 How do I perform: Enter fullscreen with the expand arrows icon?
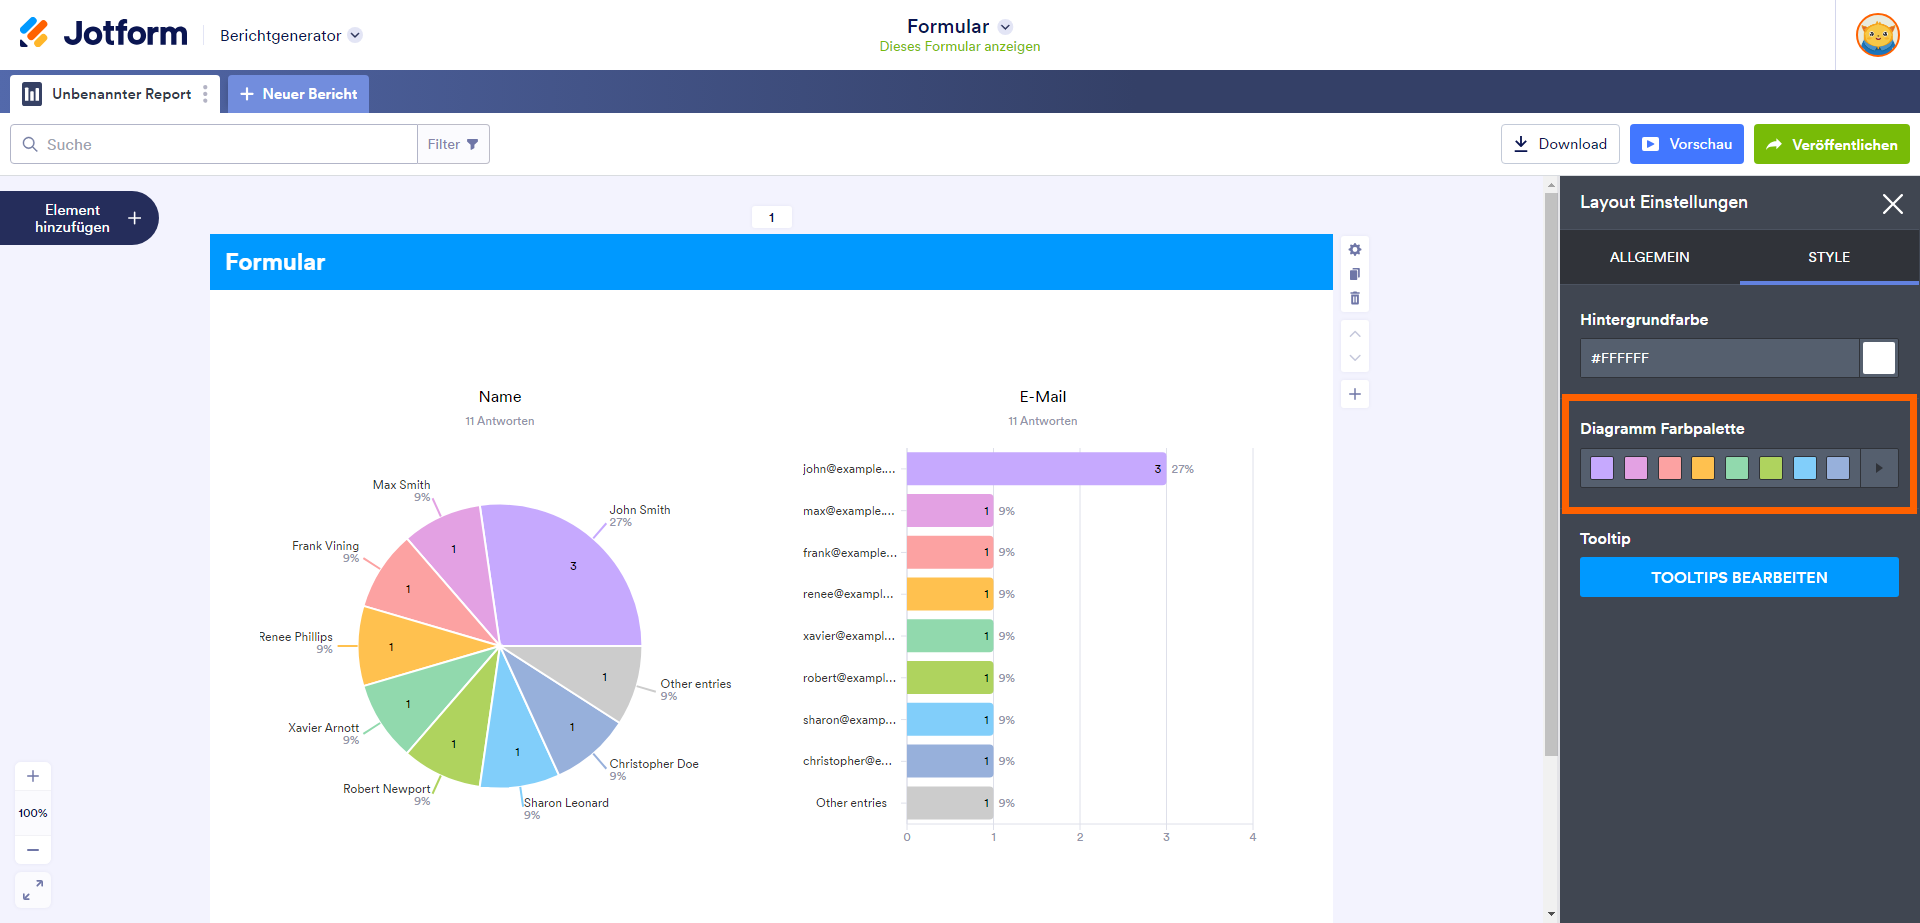pyautogui.click(x=33, y=889)
